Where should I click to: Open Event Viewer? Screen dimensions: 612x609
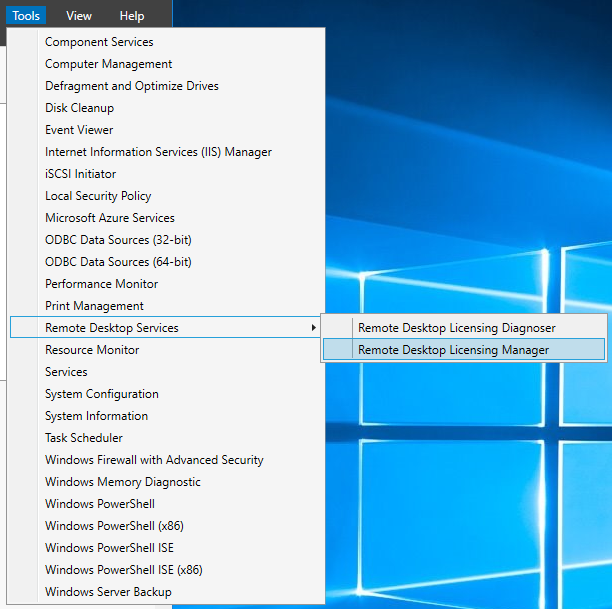[79, 130]
